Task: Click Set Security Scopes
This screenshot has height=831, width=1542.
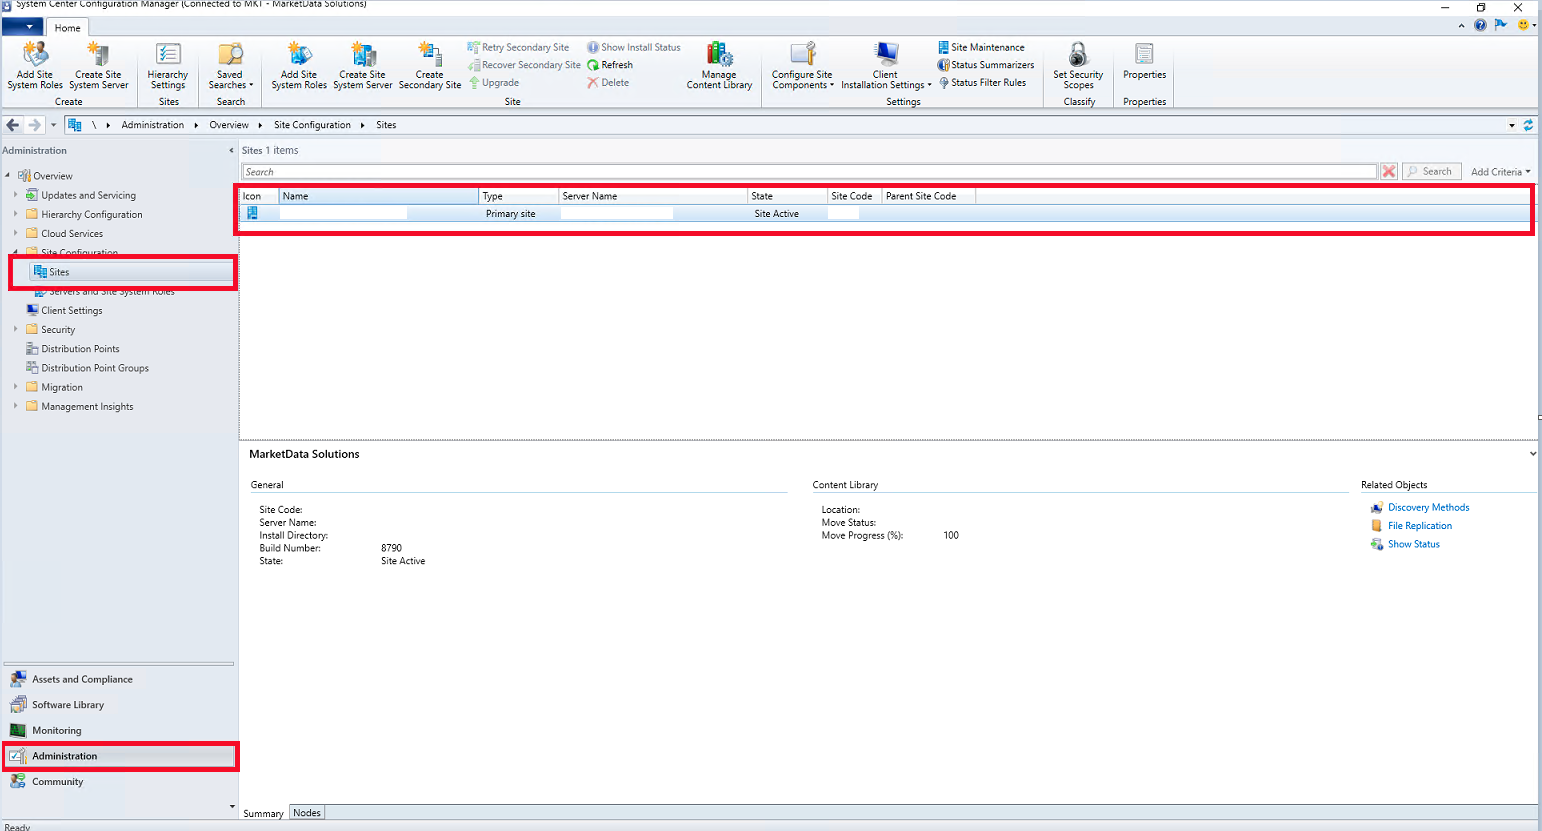Action: coord(1078,65)
